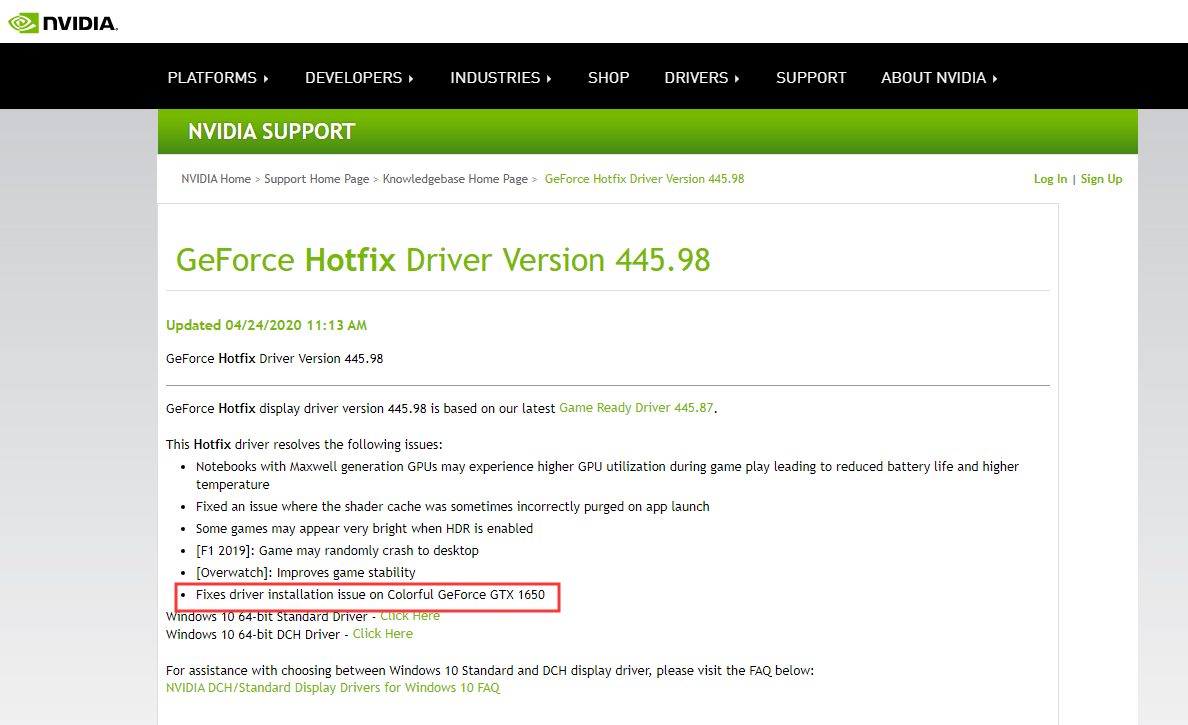
Task: Open the SUPPORT menu item
Action: (x=811, y=78)
